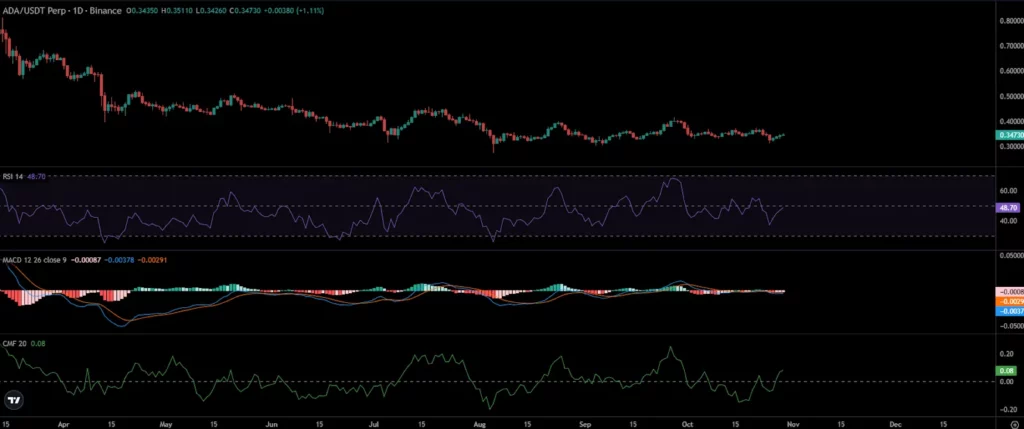Click the 40.00 RSI scale label

[x=1008, y=221]
